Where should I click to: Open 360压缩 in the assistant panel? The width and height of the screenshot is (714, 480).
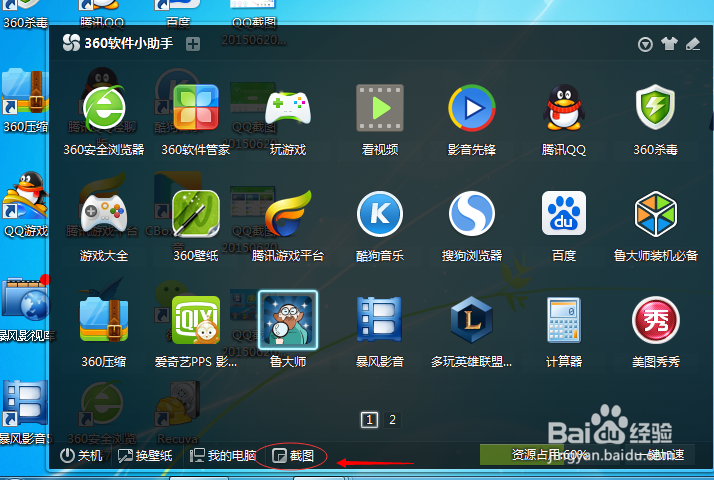coord(104,320)
